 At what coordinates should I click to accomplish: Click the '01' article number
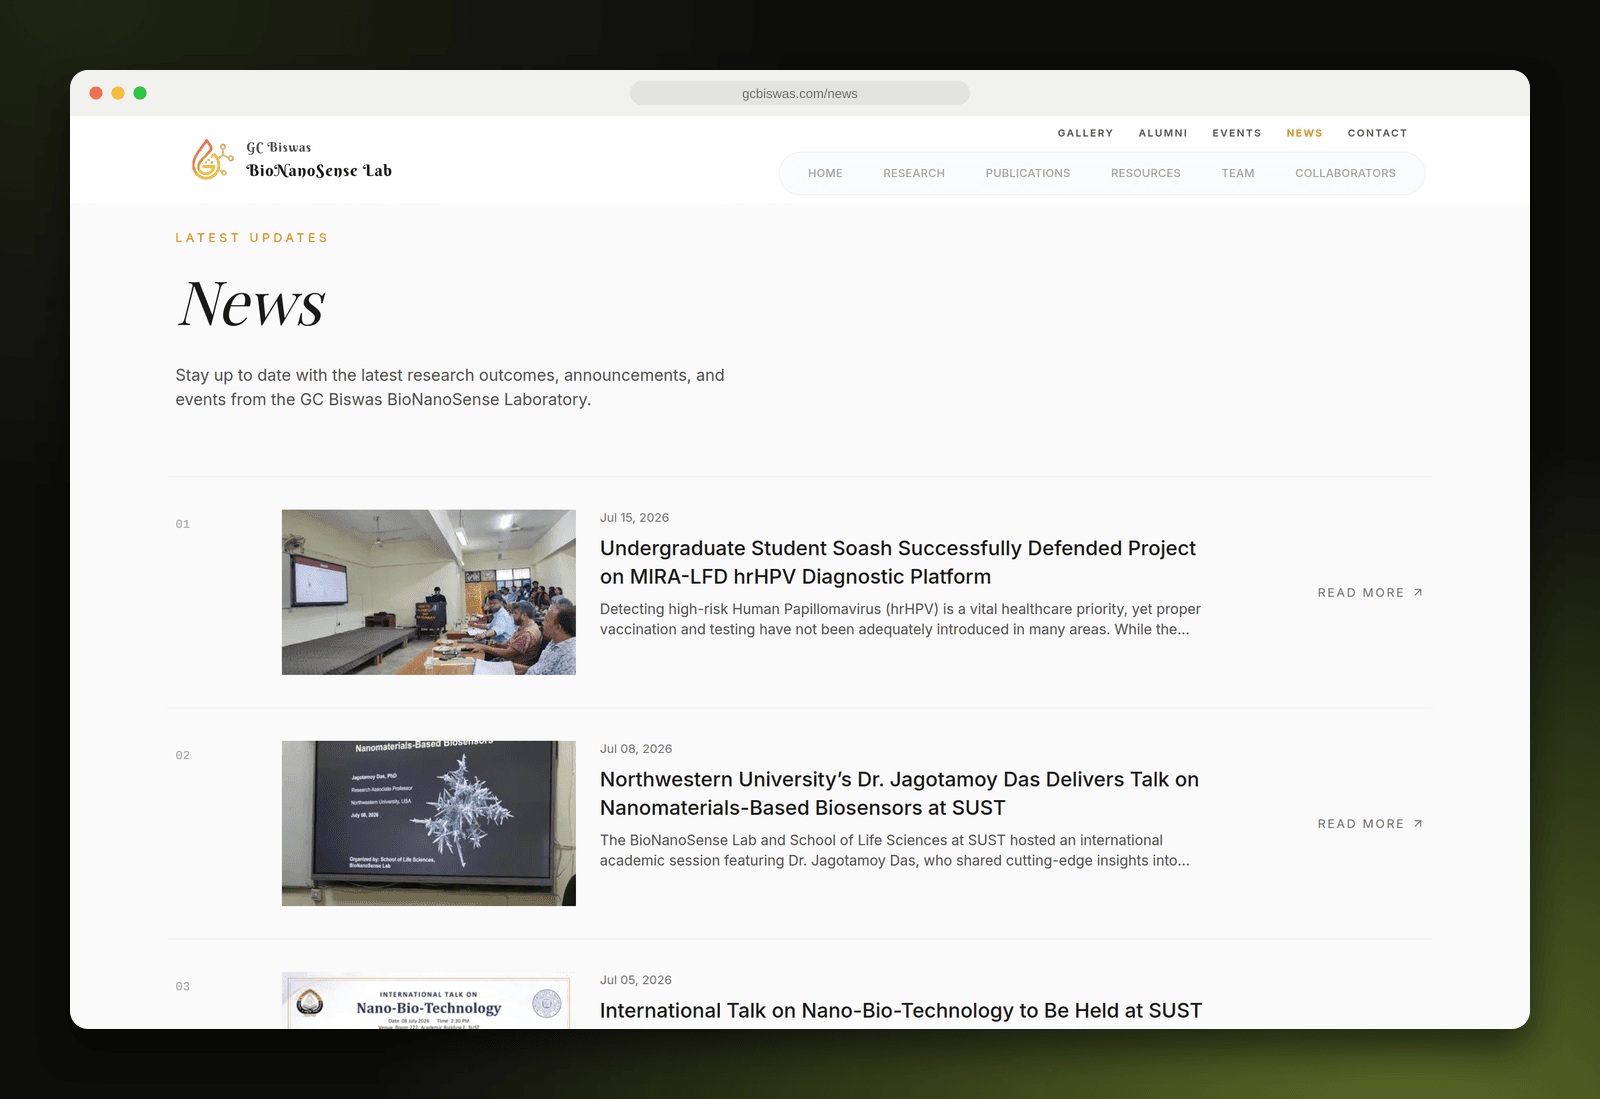click(x=183, y=524)
